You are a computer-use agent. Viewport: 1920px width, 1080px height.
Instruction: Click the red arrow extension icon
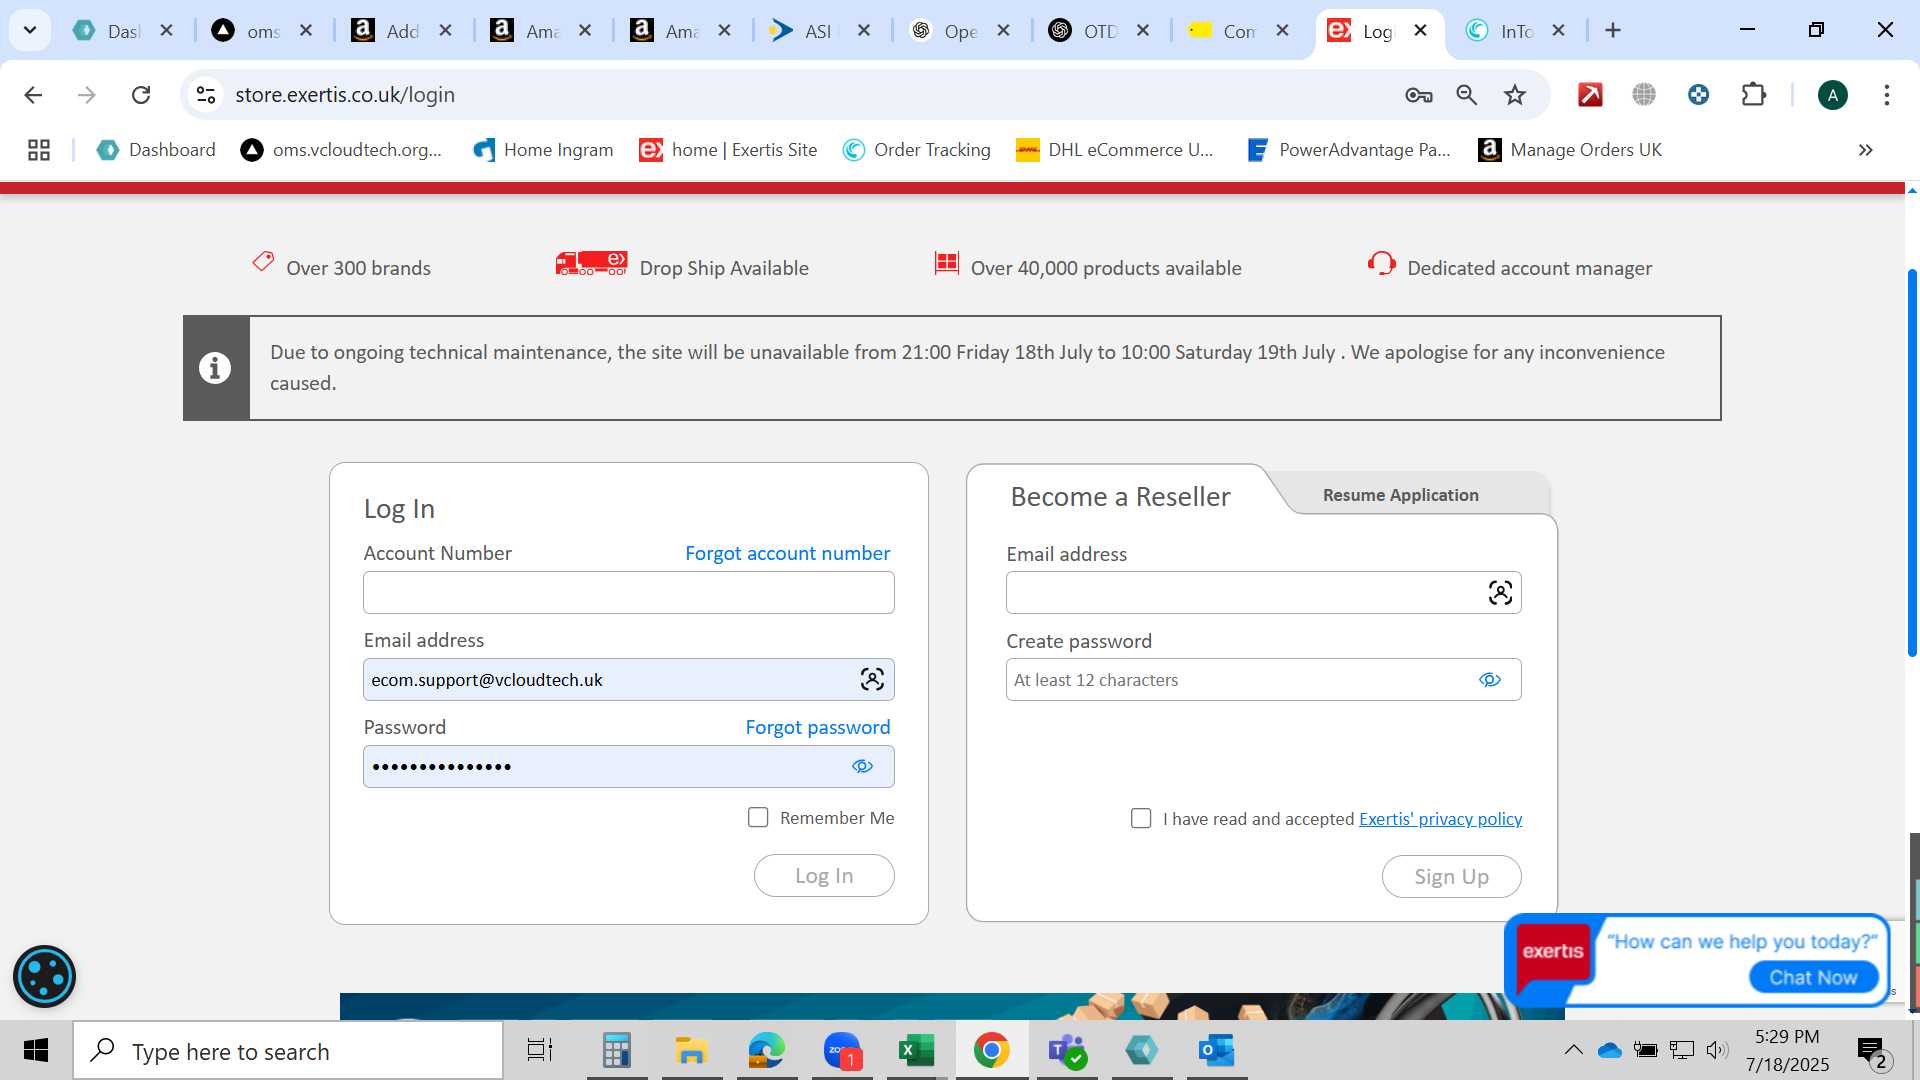[x=1590, y=95]
